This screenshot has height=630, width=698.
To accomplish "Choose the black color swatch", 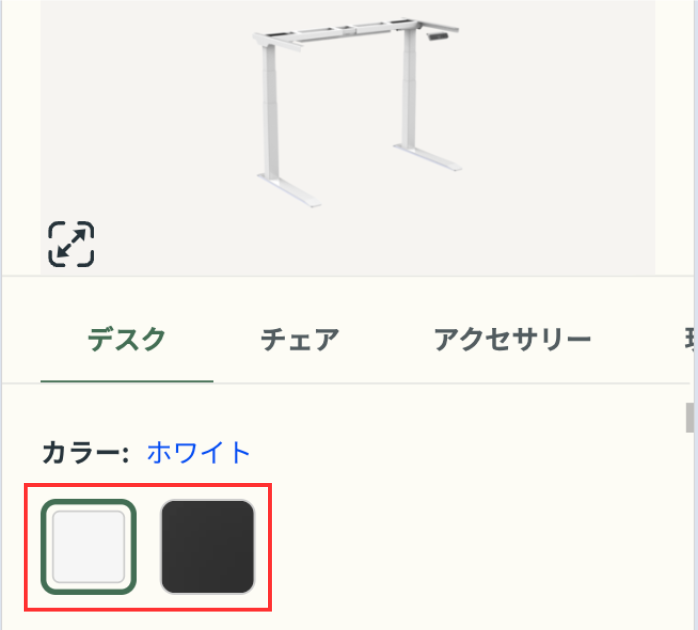I will pyautogui.click(x=208, y=547).
